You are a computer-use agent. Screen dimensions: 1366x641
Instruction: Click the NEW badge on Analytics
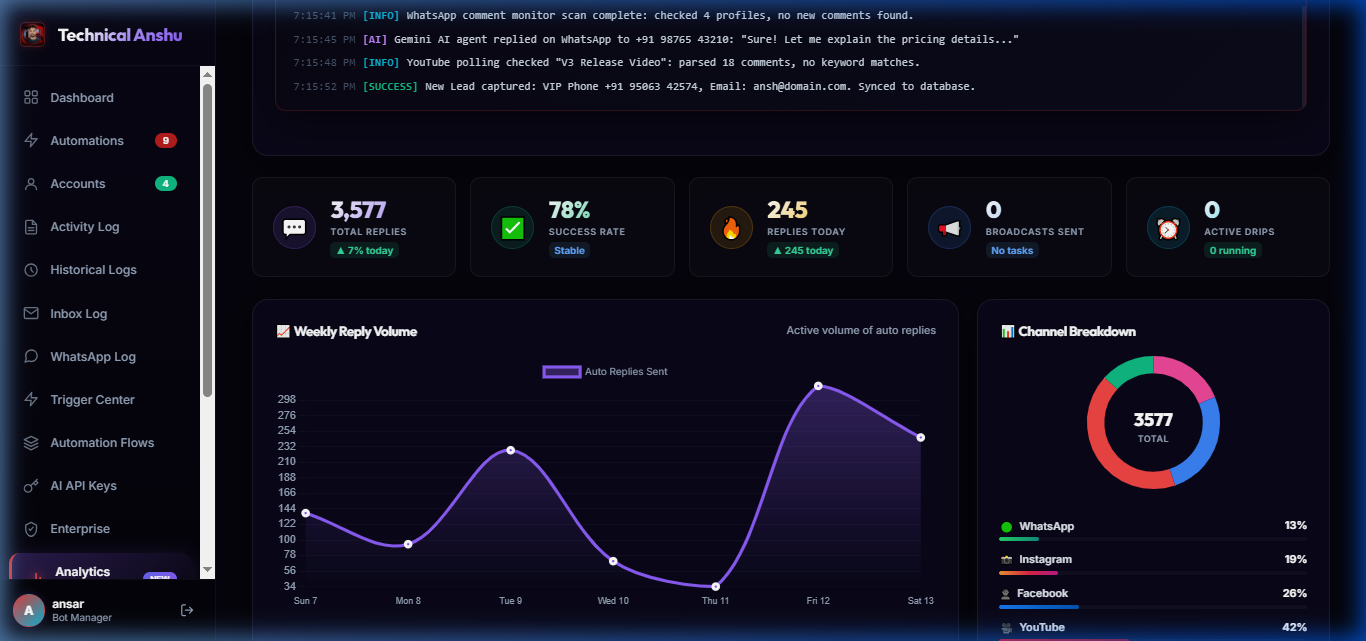click(160, 577)
